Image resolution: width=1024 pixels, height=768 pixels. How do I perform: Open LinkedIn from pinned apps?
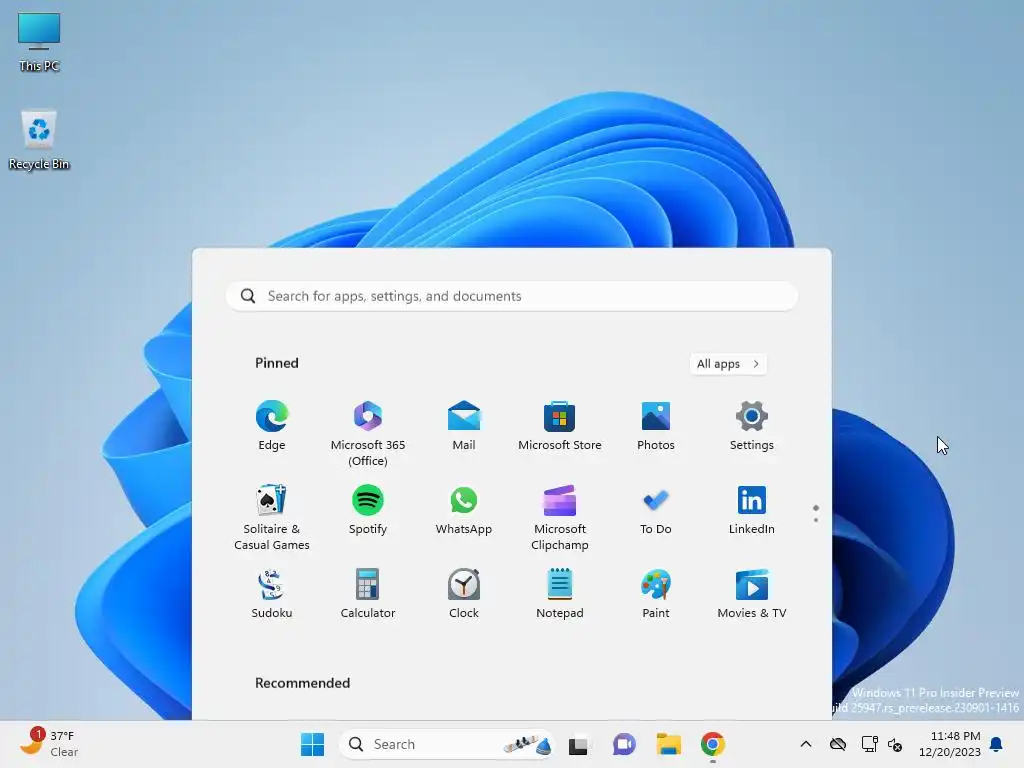(x=752, y=509)
